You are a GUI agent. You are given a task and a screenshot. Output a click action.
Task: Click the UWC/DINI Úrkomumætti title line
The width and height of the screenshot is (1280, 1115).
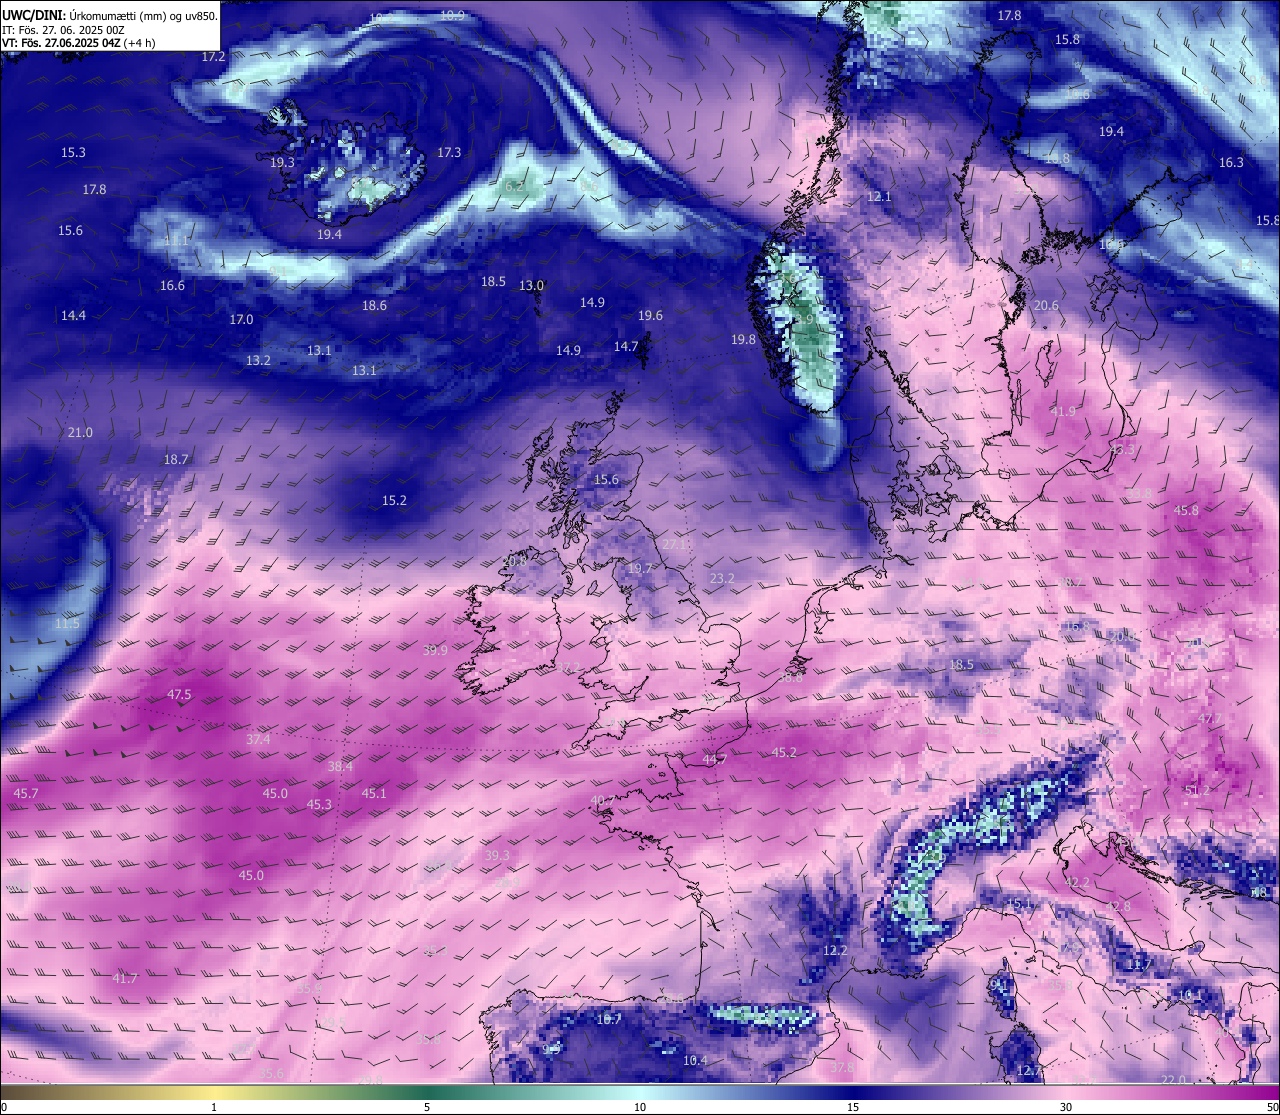pyautogui.click(x=110, y=16)
